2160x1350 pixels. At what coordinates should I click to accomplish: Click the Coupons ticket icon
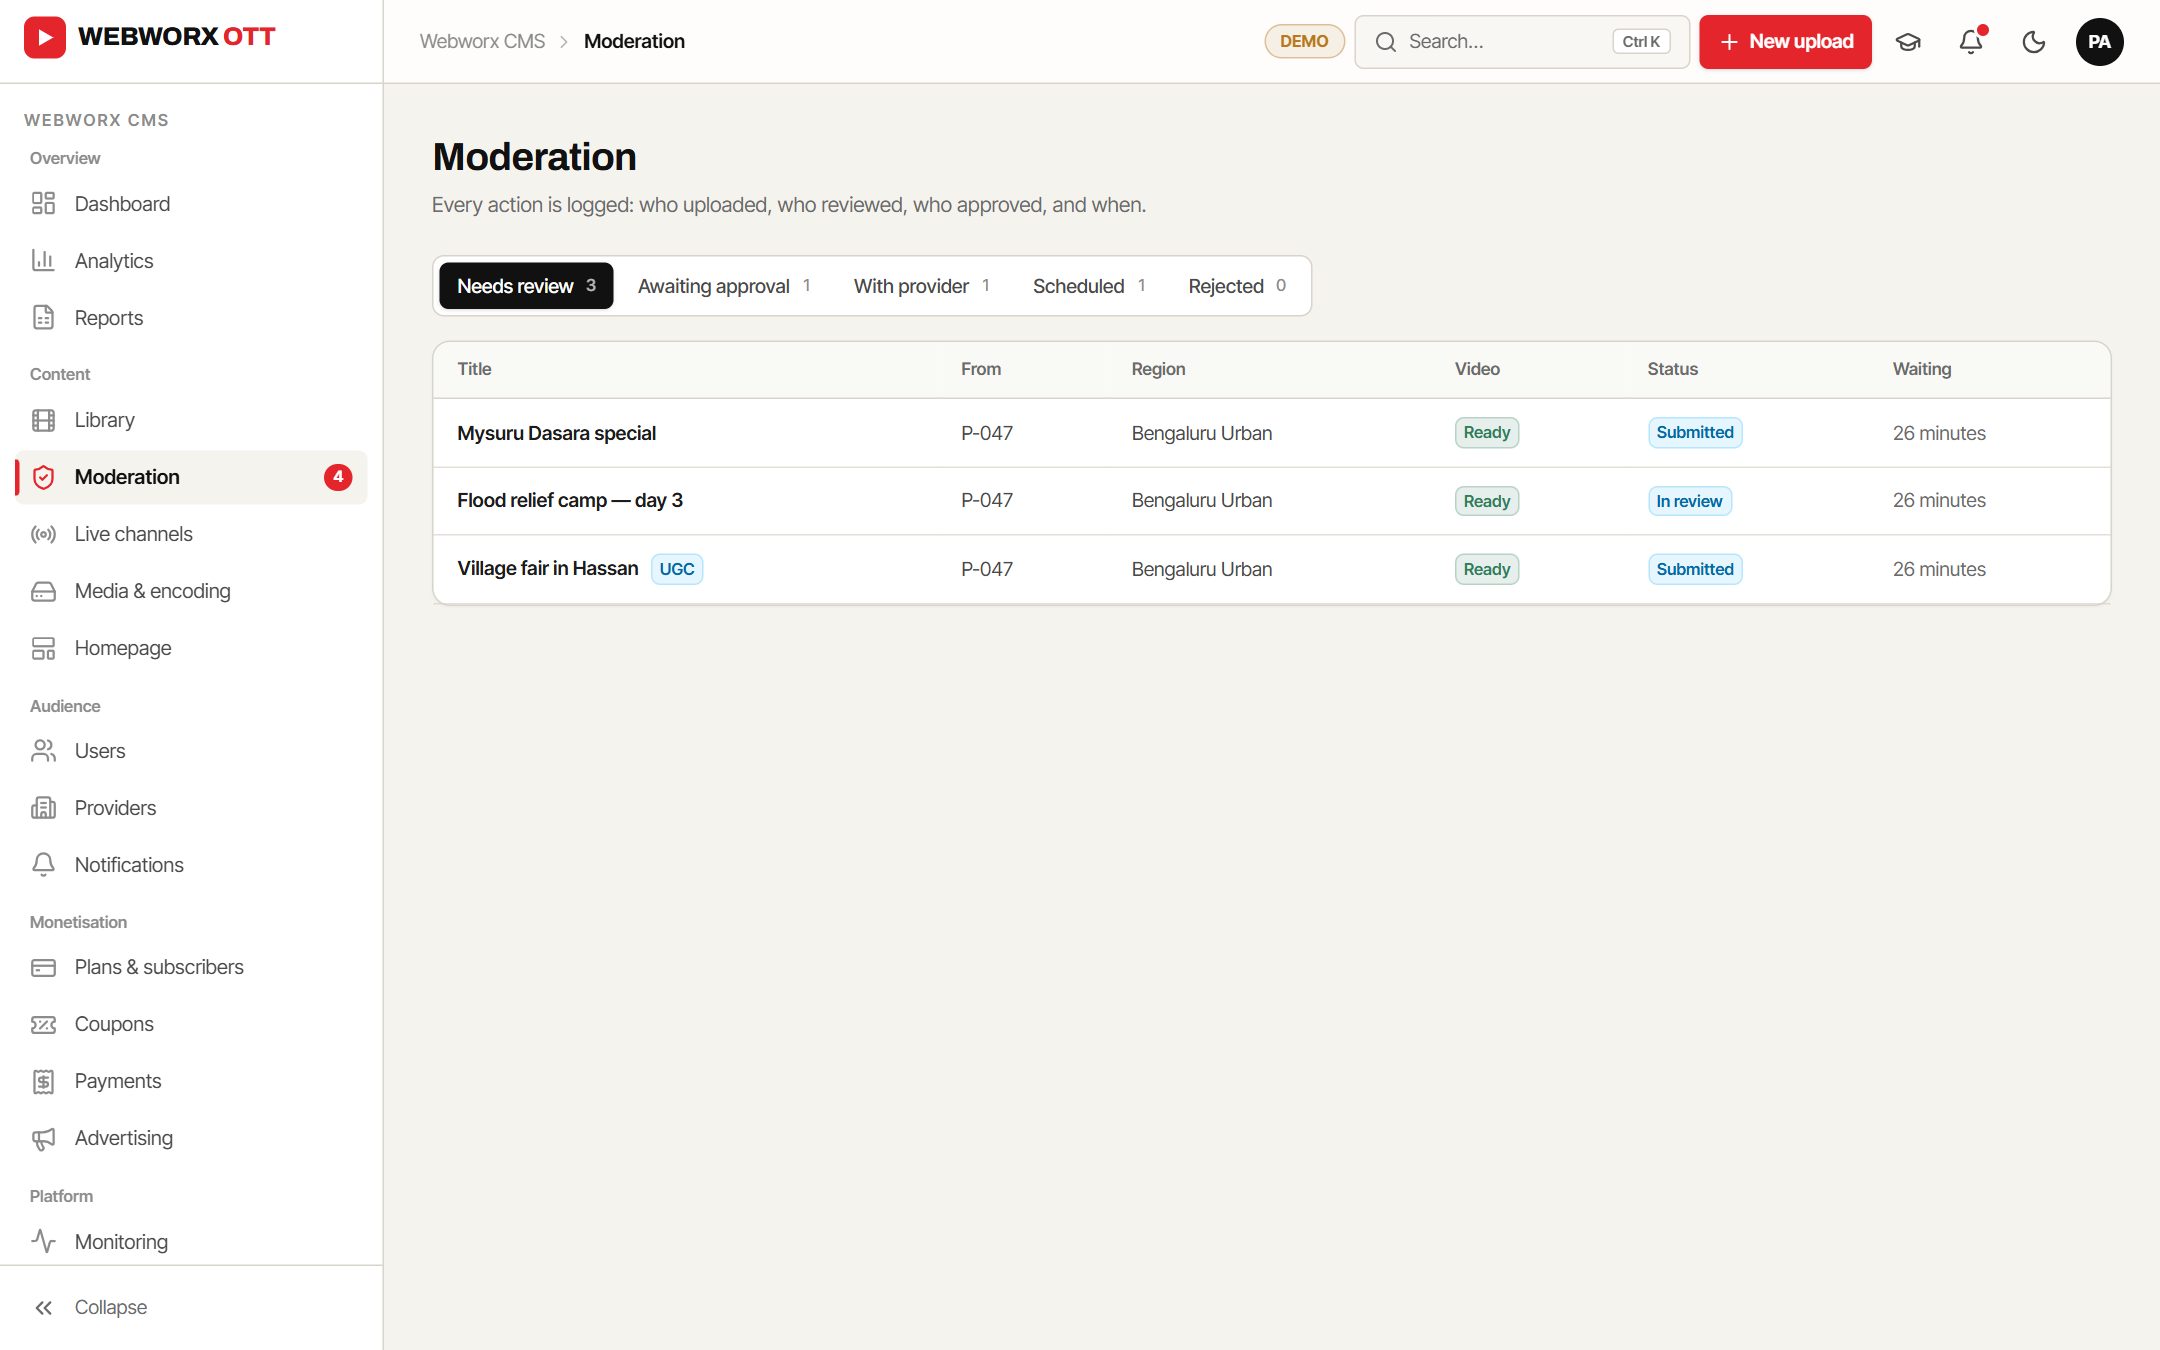point(43,1024)
